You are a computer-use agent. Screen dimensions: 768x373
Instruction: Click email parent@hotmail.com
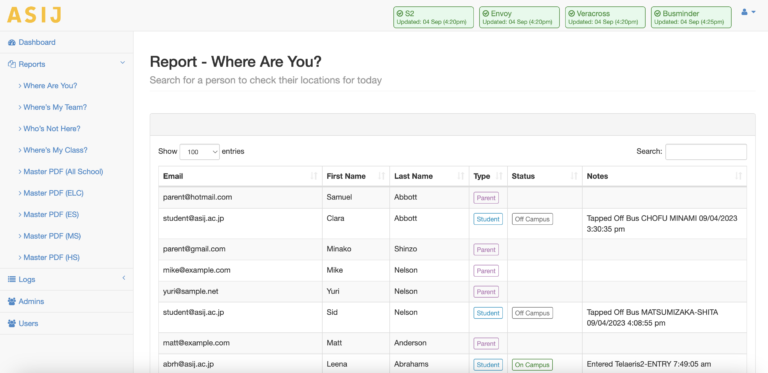point(197,197)
